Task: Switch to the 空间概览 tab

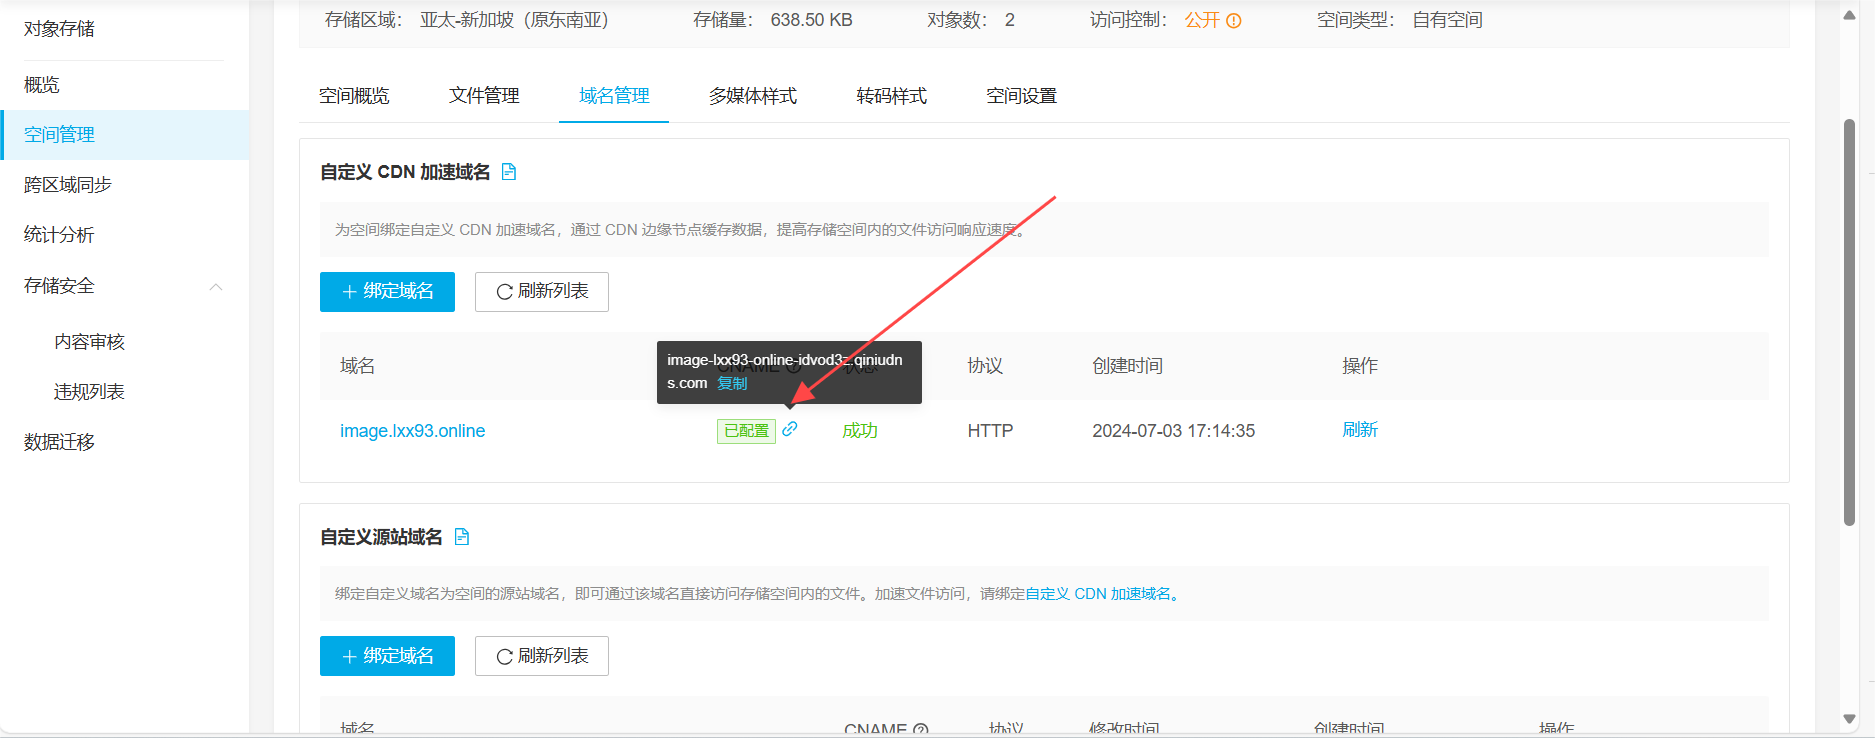Action: (x=354, y=96)
